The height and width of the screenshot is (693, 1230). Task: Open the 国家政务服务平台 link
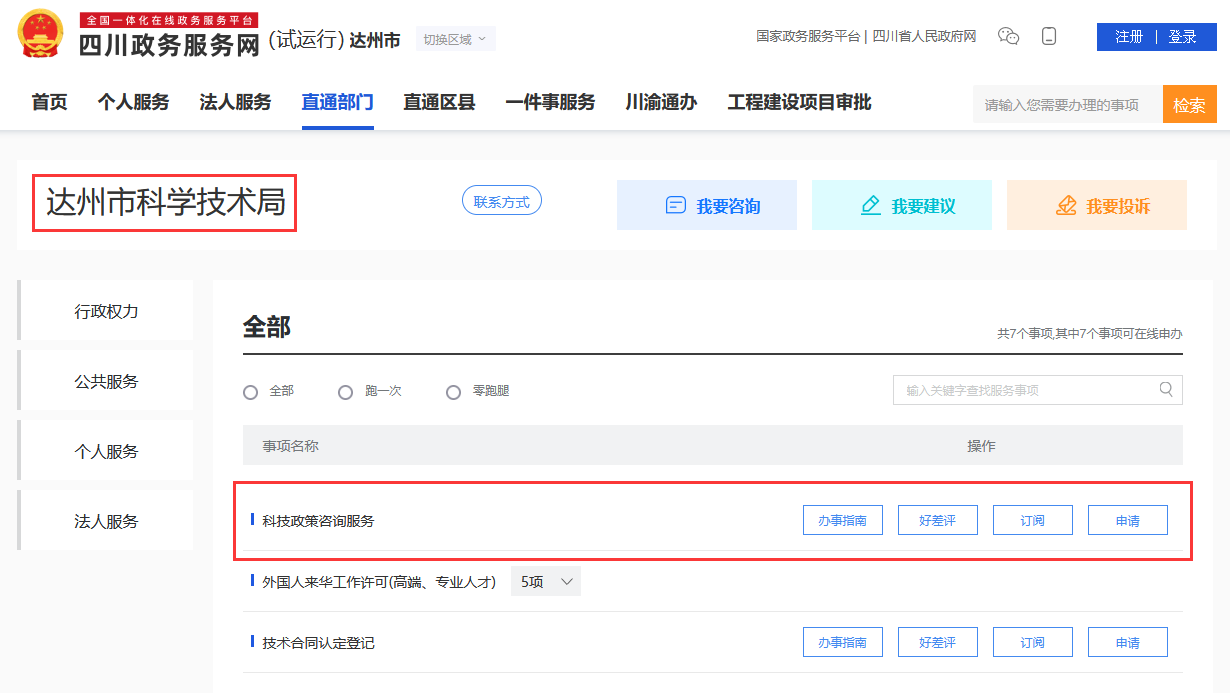[x=808, y=37]
